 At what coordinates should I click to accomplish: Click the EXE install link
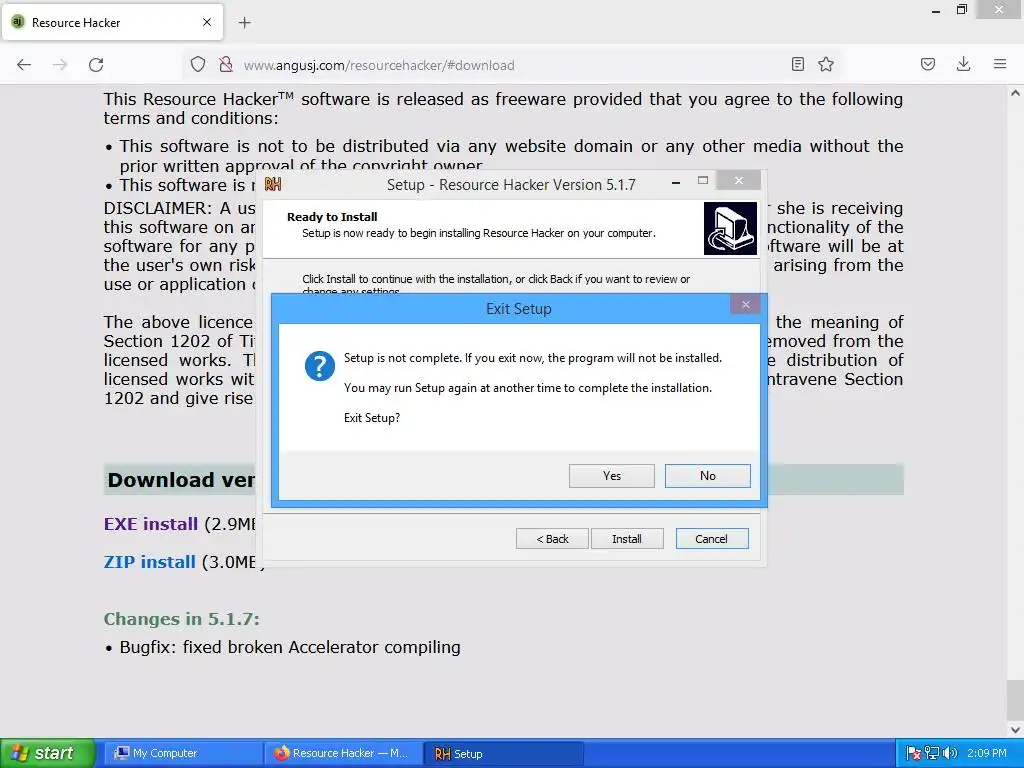point(151,524)
